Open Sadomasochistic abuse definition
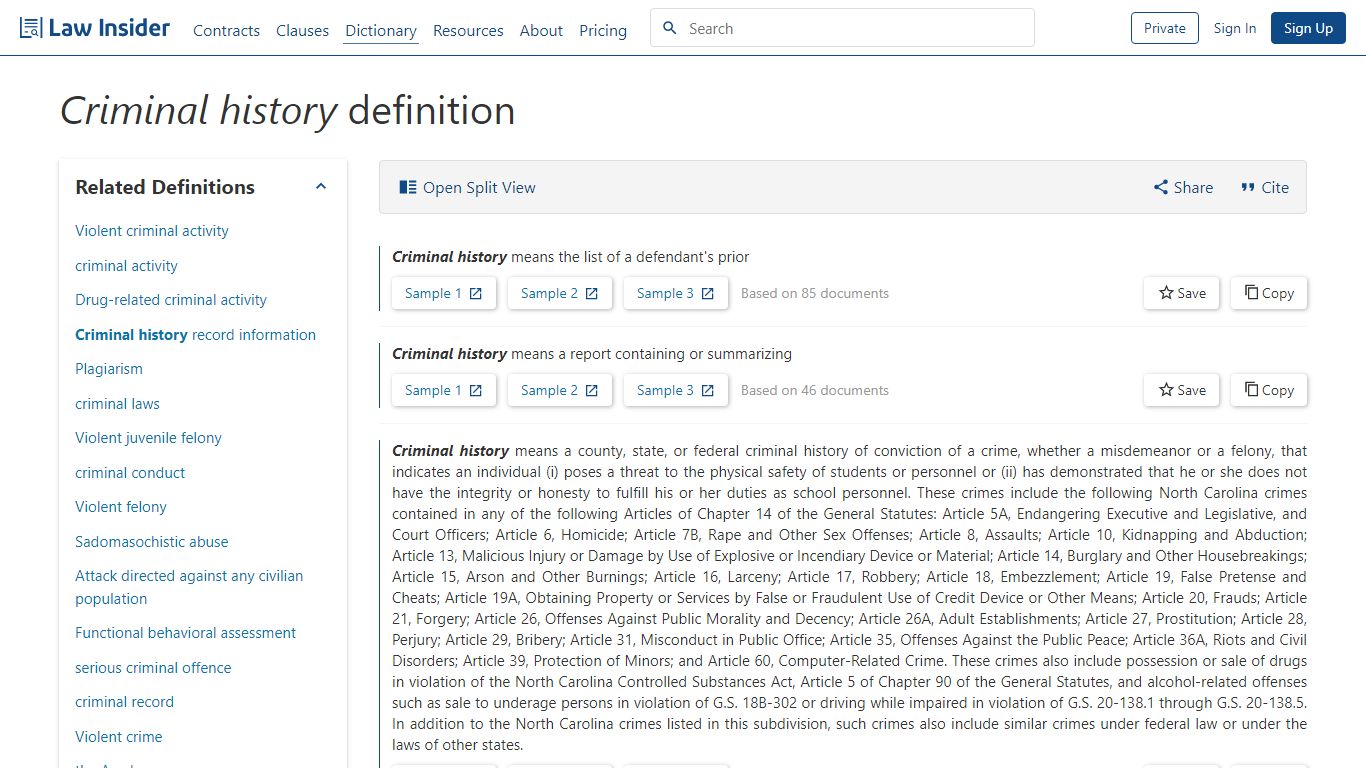 click(x=151, y=542)
